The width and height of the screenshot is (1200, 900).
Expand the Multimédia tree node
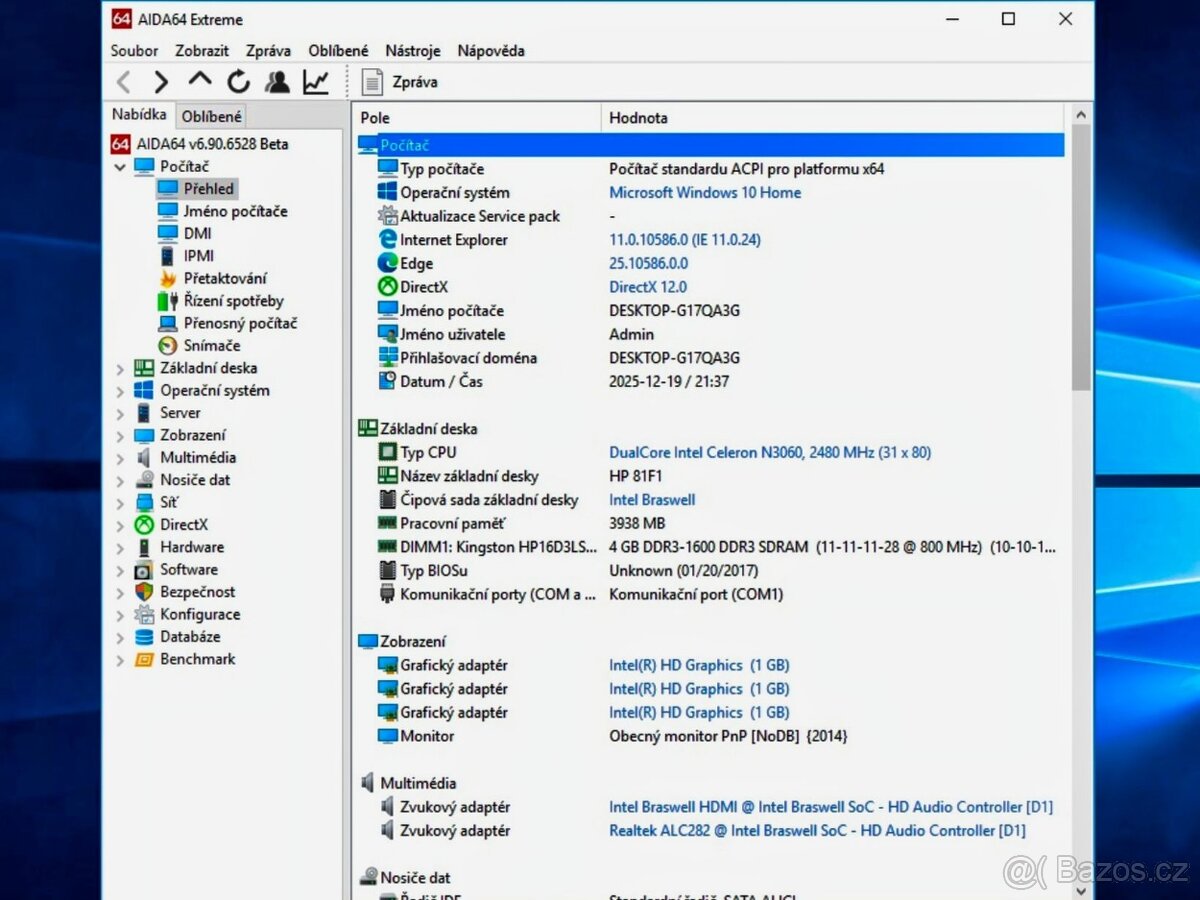(x=120, y=458)
